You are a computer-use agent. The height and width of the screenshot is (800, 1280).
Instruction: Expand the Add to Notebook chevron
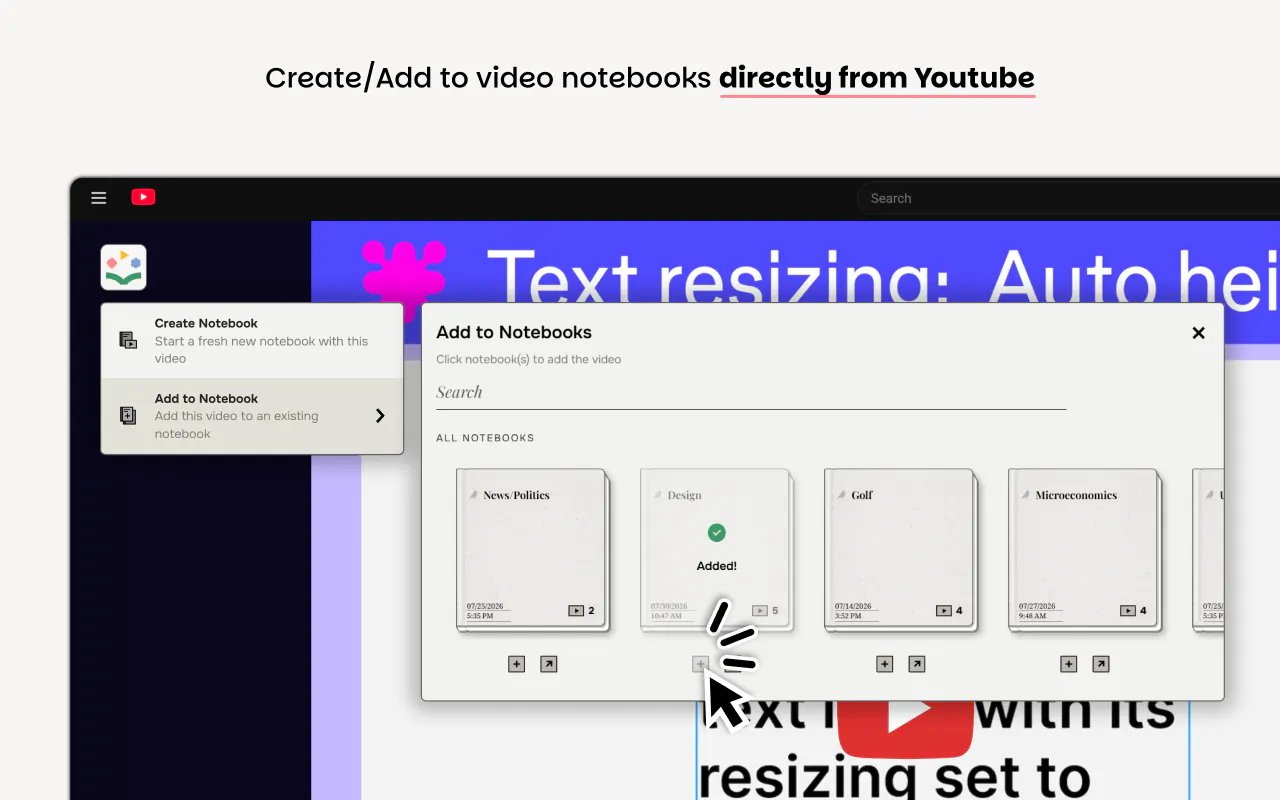click(380, 416)
